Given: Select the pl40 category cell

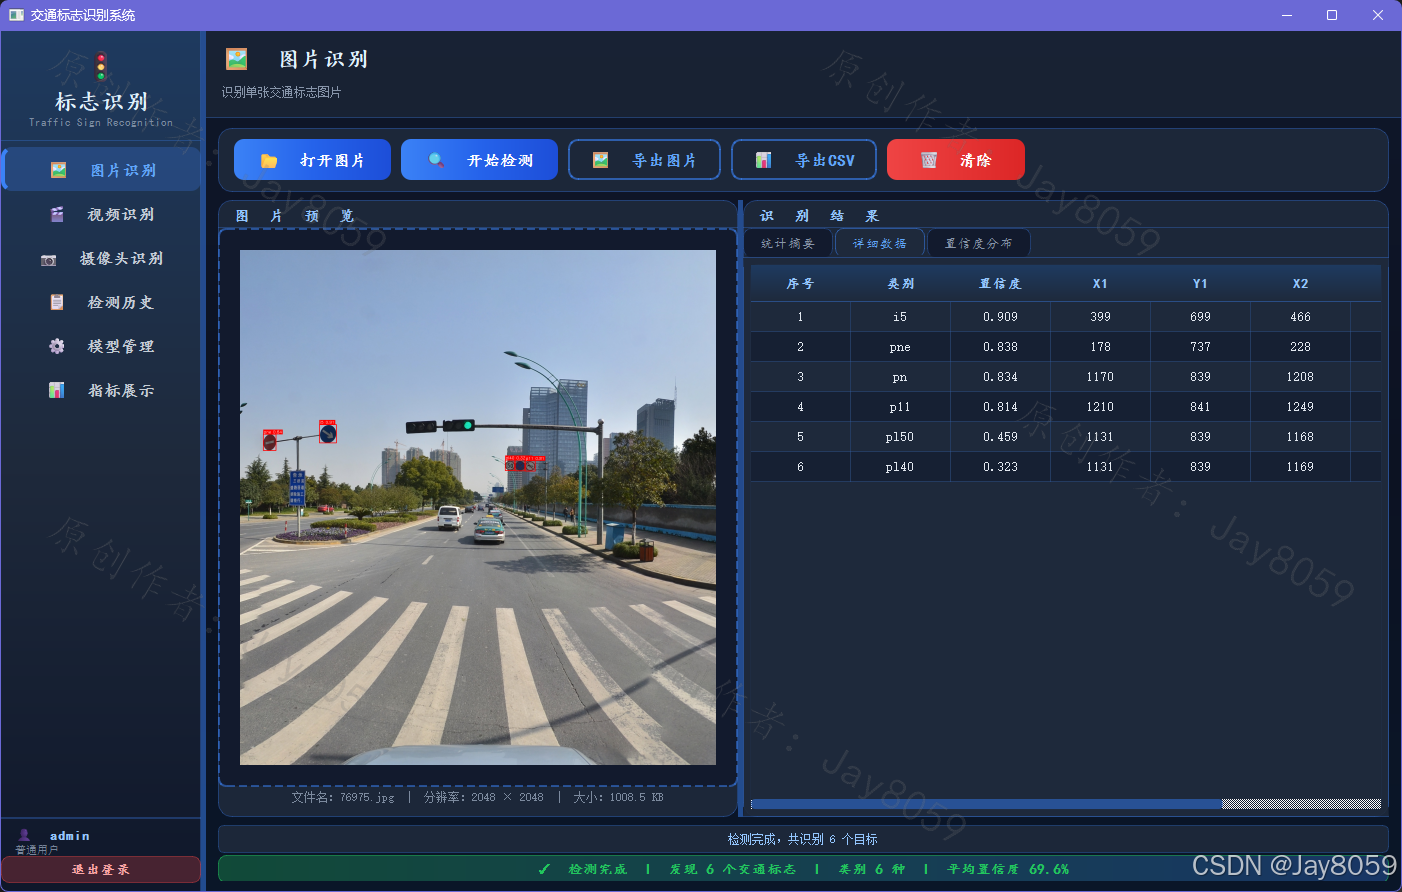Looking at the screenshot, I should (x=900, y=467).
